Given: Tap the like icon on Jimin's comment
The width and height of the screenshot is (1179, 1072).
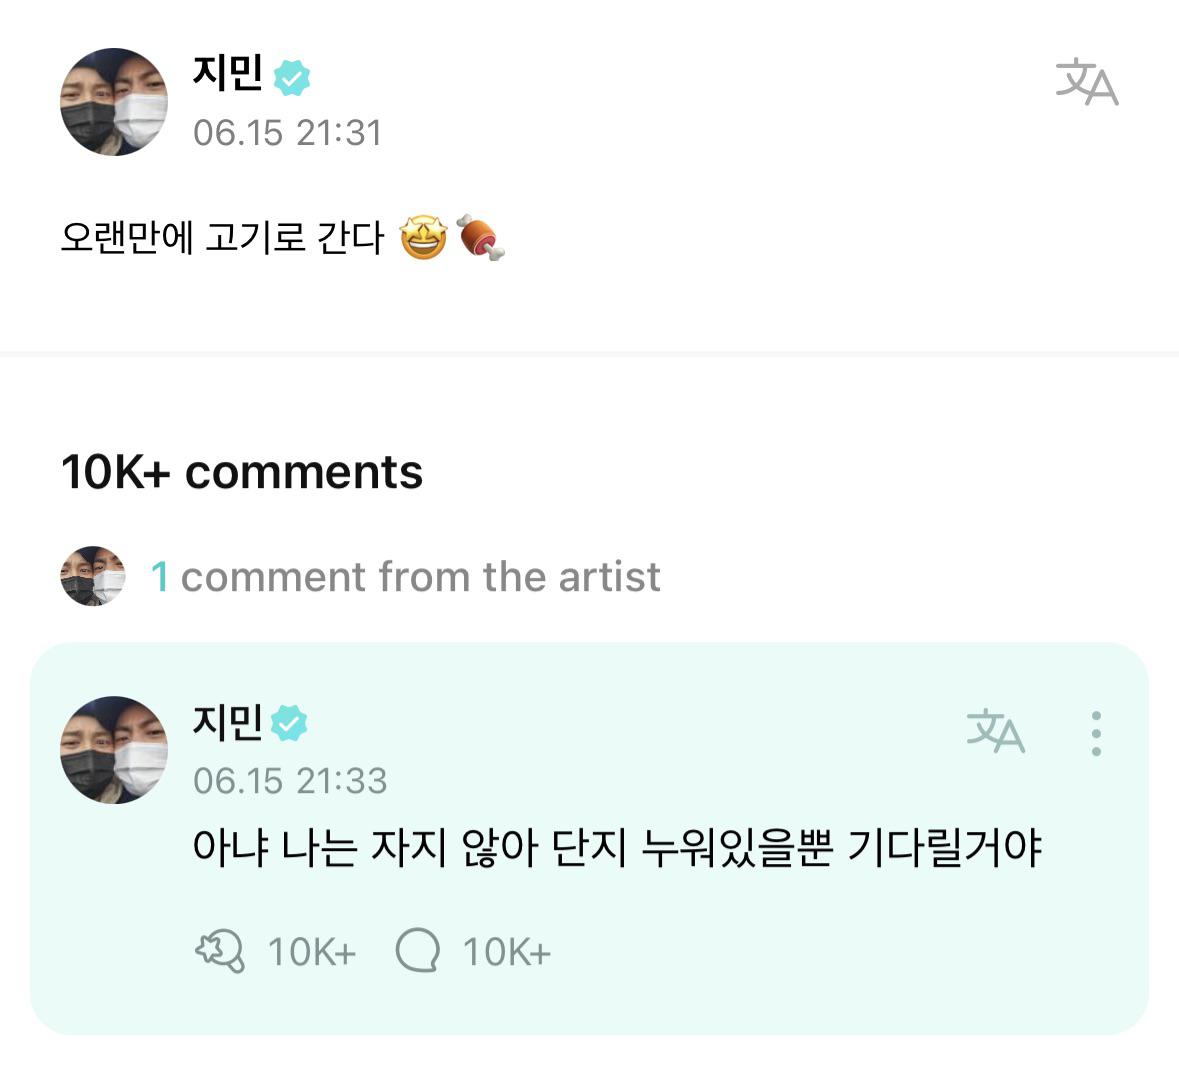Looking at the screenshot, I should pyautogui.click(x=222, y=952).
